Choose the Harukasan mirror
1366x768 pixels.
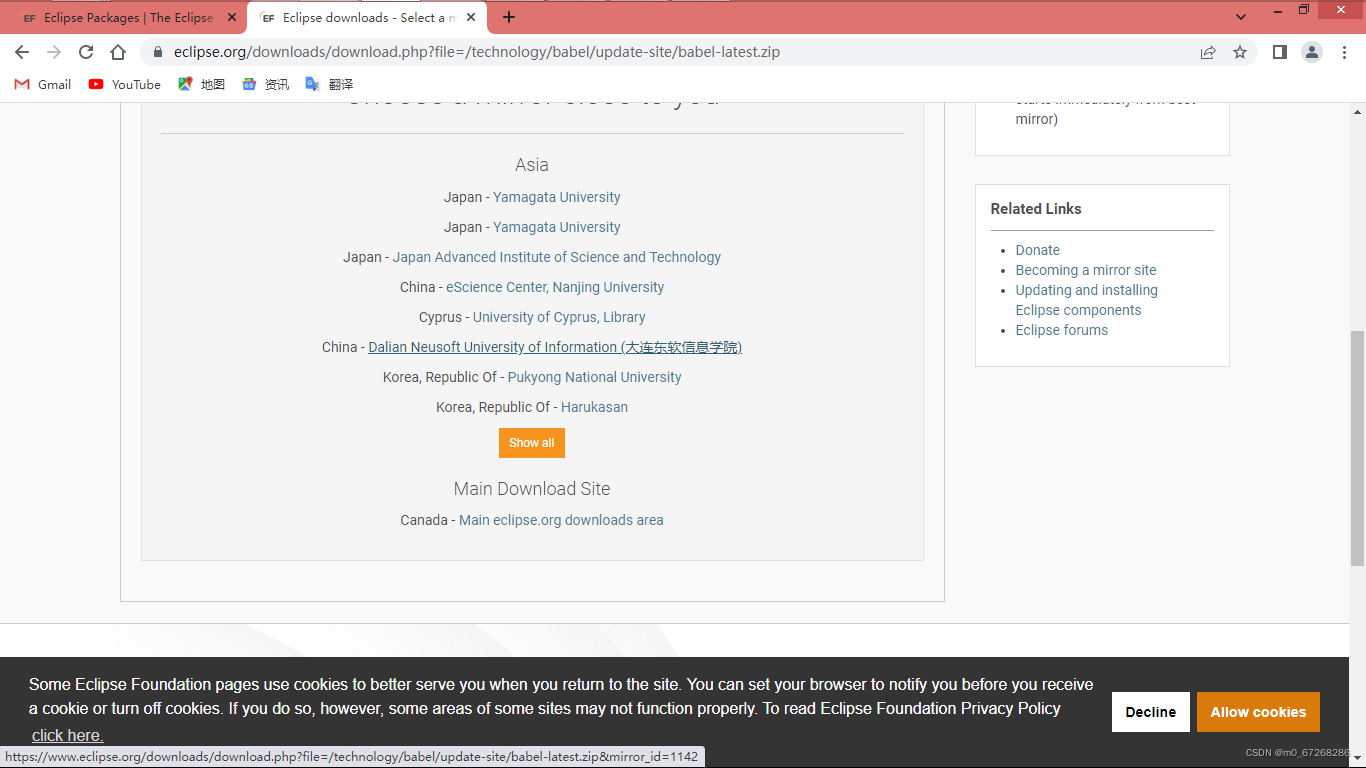[594, 407]
